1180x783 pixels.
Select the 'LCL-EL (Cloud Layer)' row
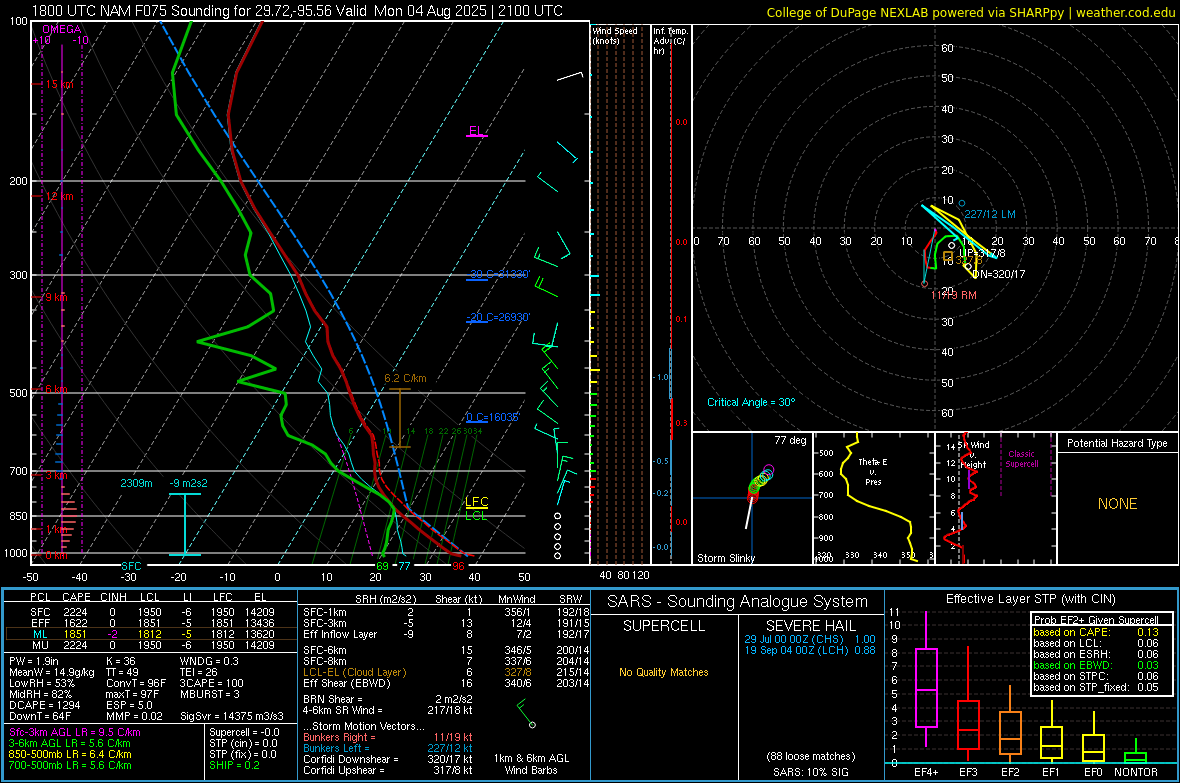pos(446,672)
